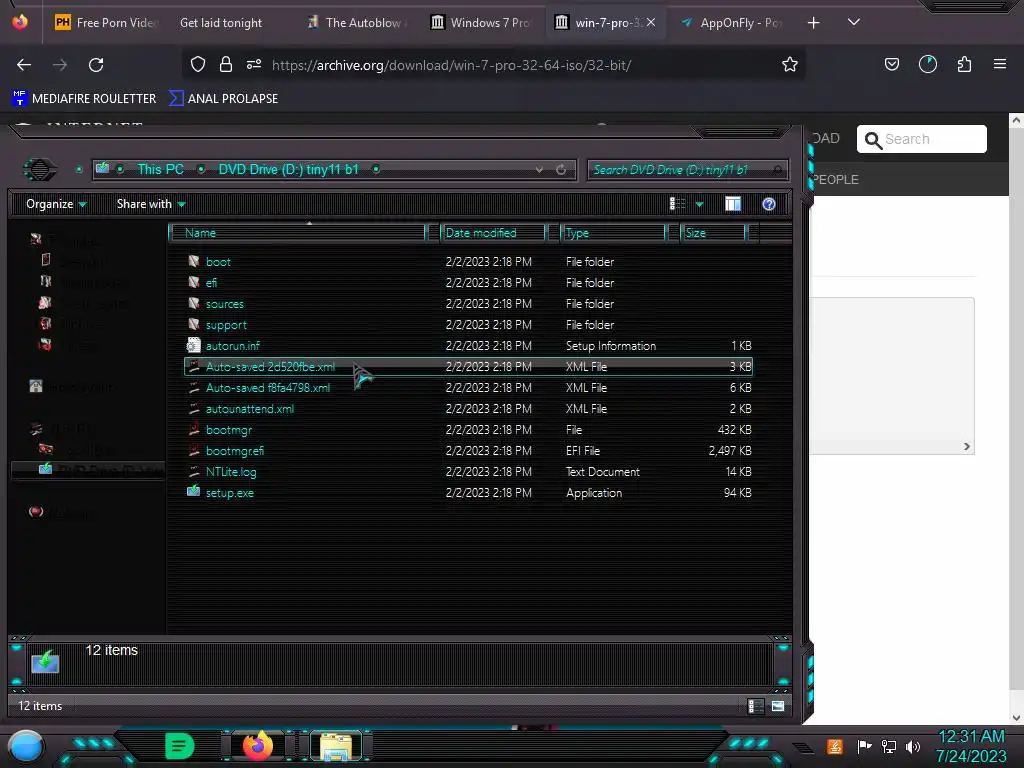Screen dimensions: 1024x768
Task: Open the sources folder
Action: pyautogui.click(x=225, y=304)
